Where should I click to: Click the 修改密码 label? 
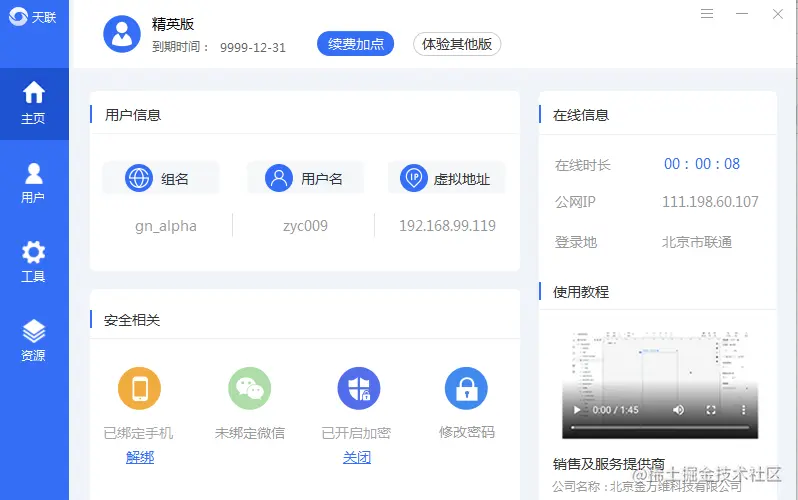(x=467, y=432)
